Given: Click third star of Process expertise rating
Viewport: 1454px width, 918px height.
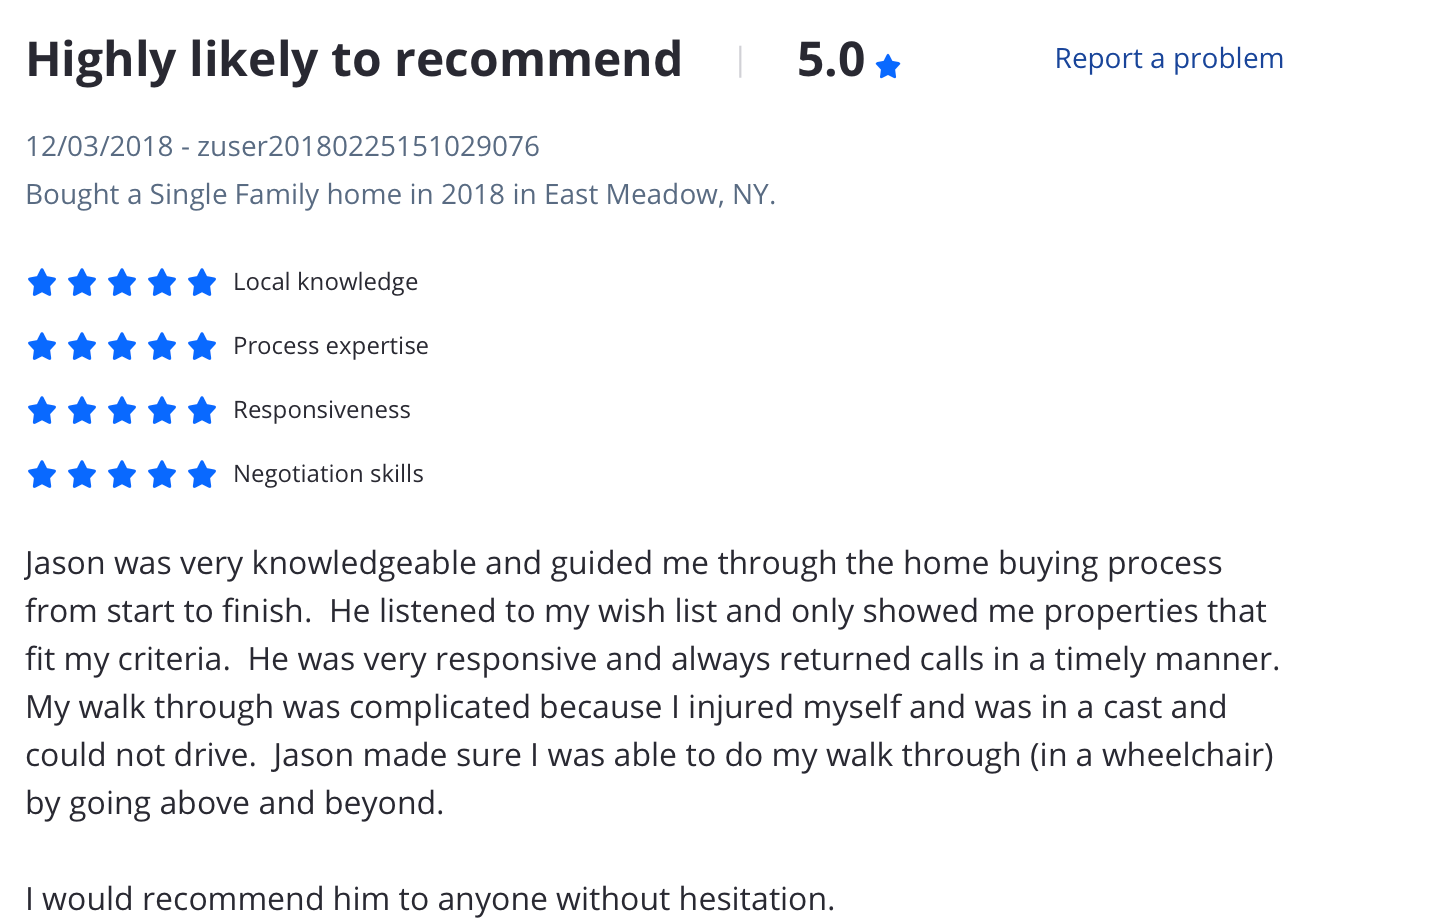Looking at the screenshot, I should click(x=122, y=347).
